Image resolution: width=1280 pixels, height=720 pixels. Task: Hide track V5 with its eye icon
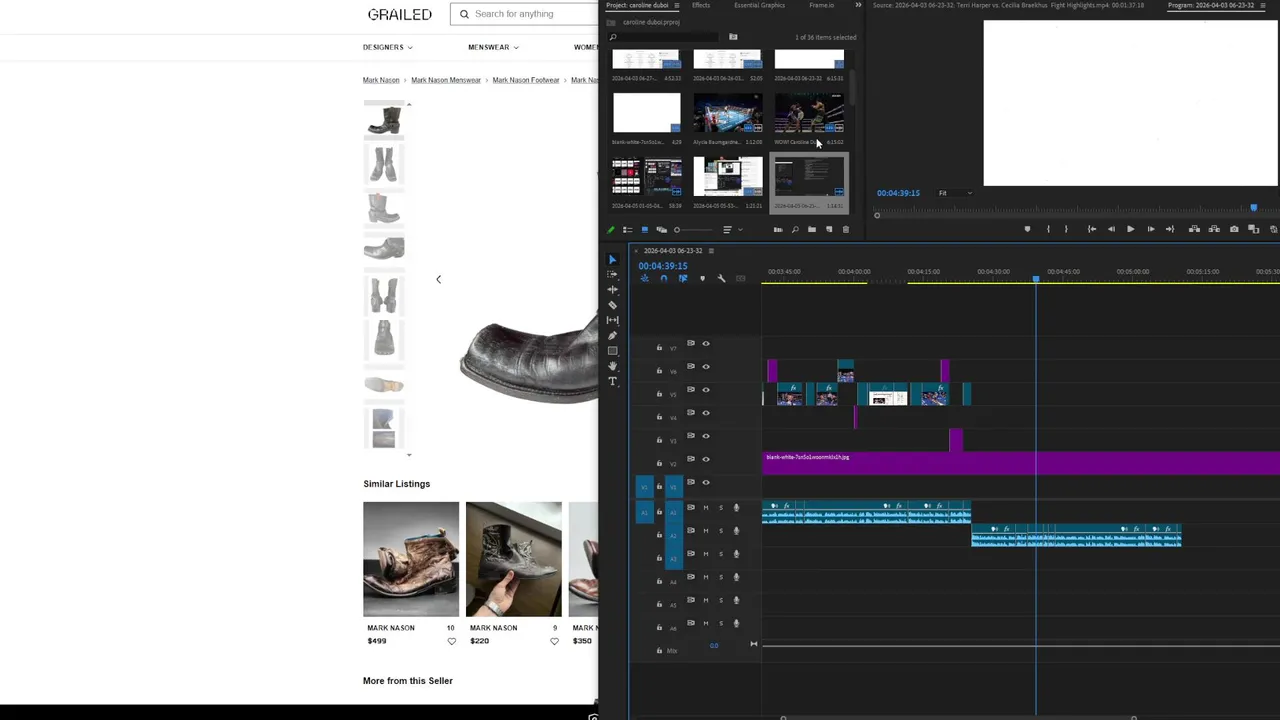(x=706, y=390)
